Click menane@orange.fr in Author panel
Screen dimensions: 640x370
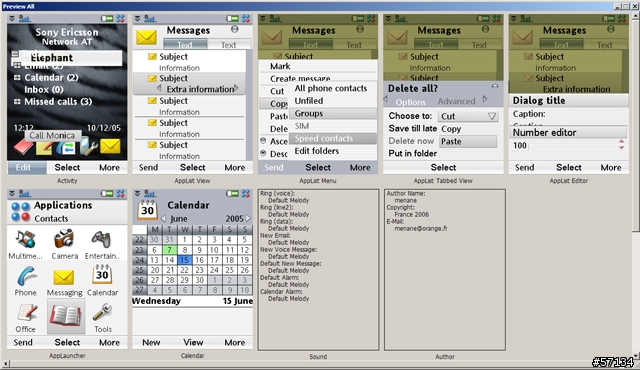[421, 228]
